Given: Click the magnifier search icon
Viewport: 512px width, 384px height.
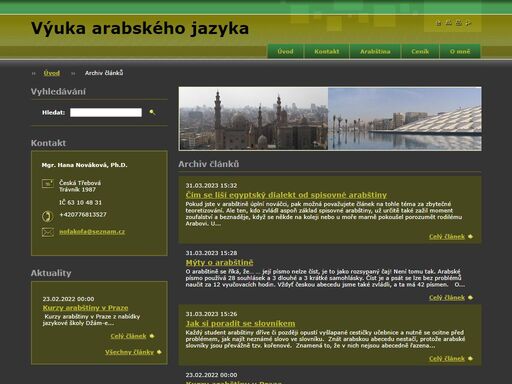Looking at the screenshot, I should 152,112.
